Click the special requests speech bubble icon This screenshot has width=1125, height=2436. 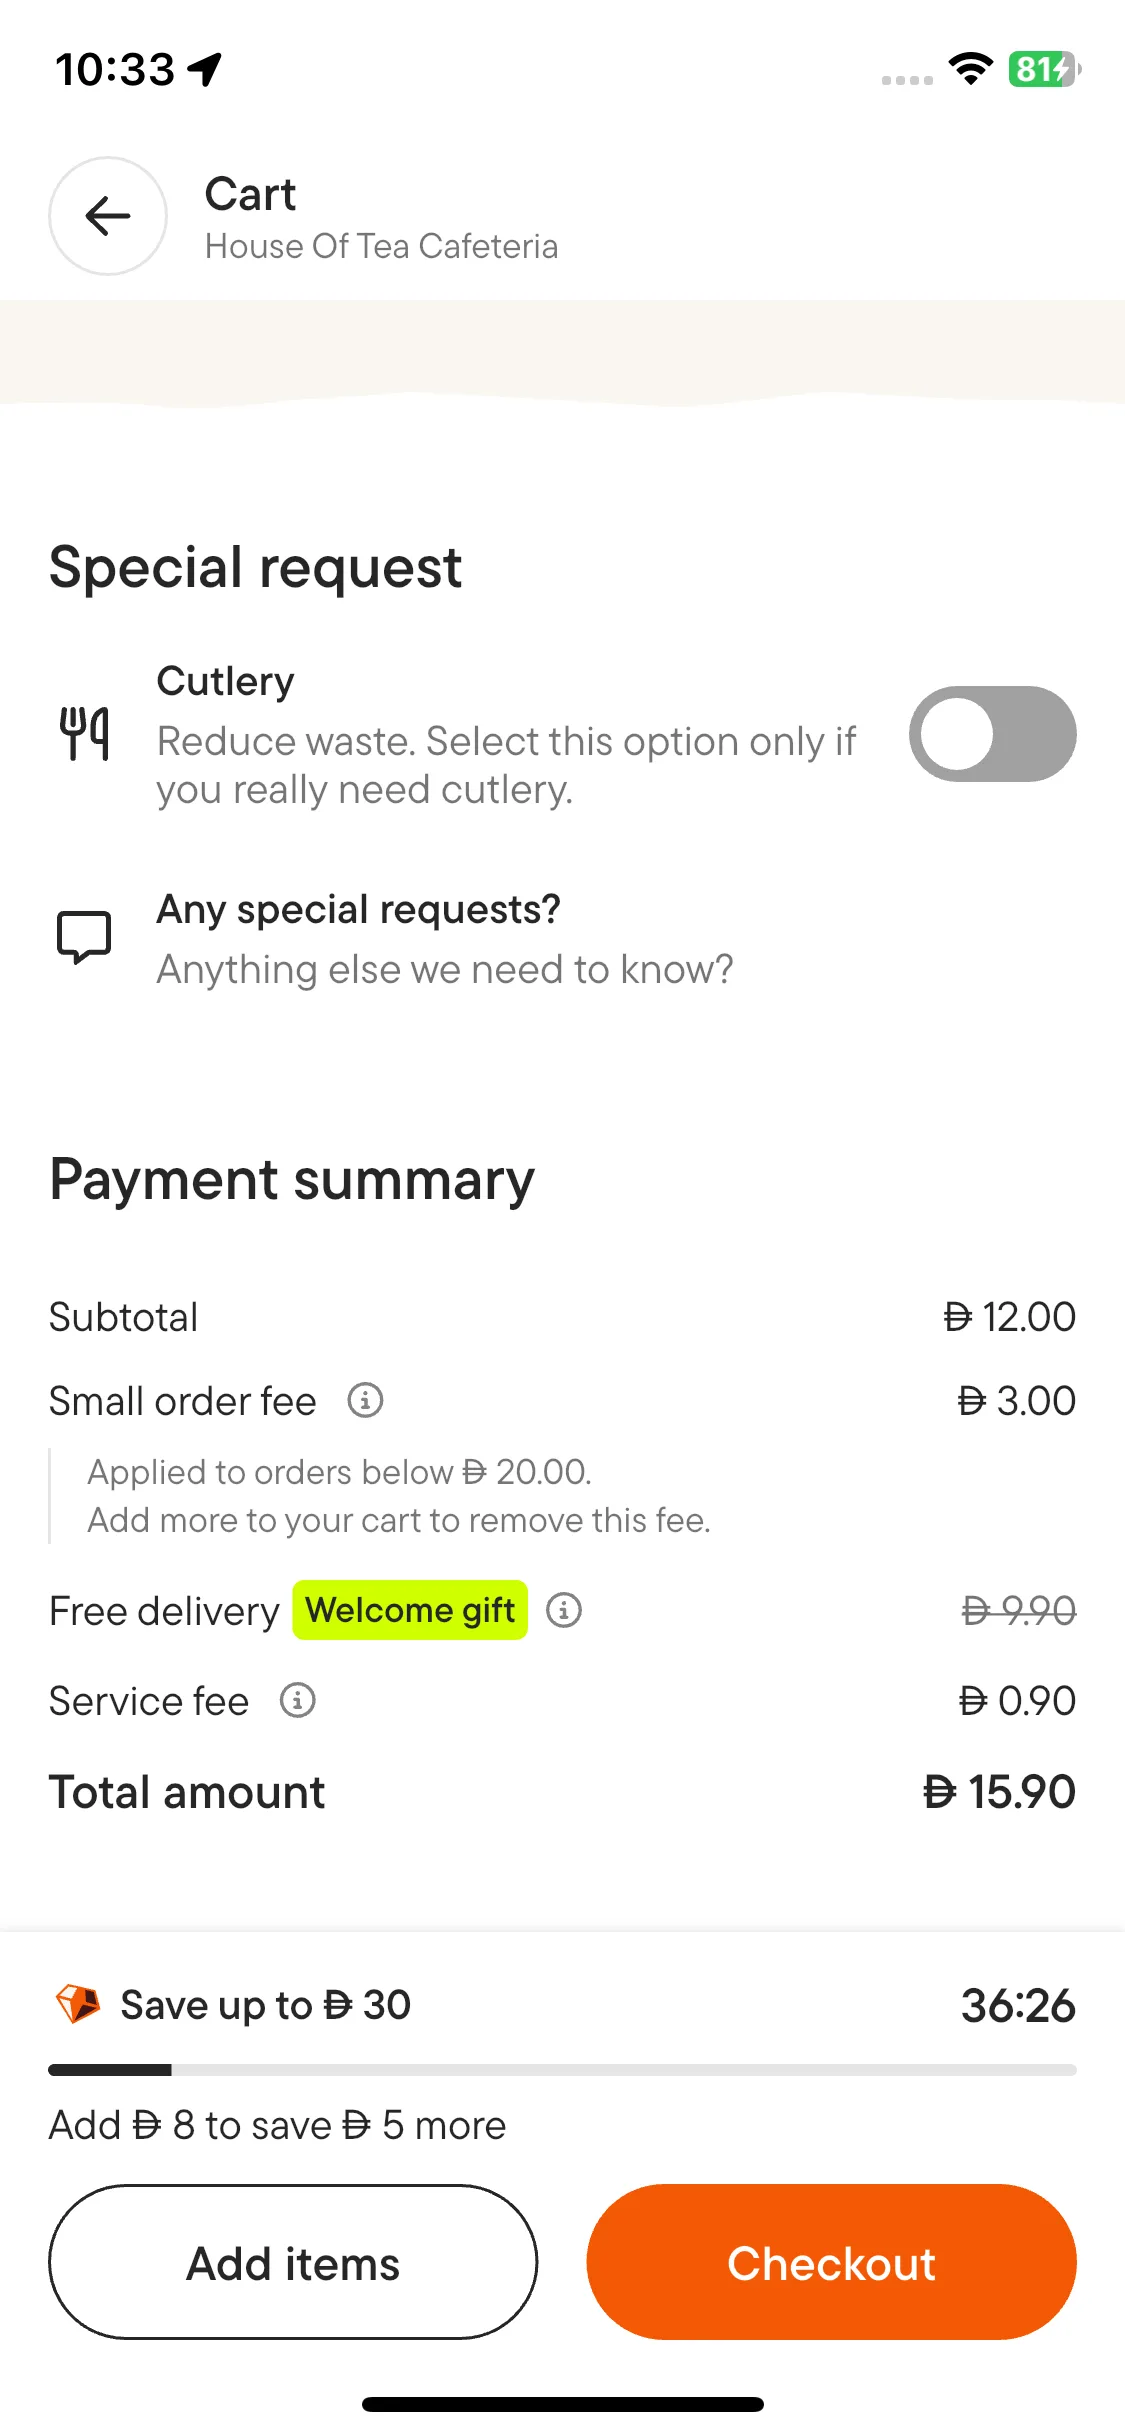[84, 937]
